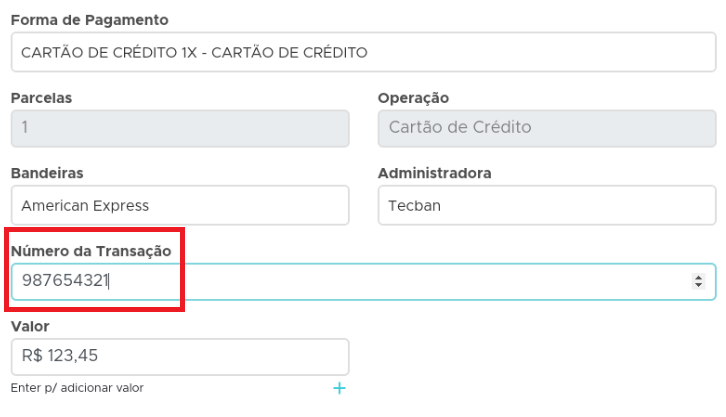Click the "Enter p/ adicionar valor" hint

[77, 388]
